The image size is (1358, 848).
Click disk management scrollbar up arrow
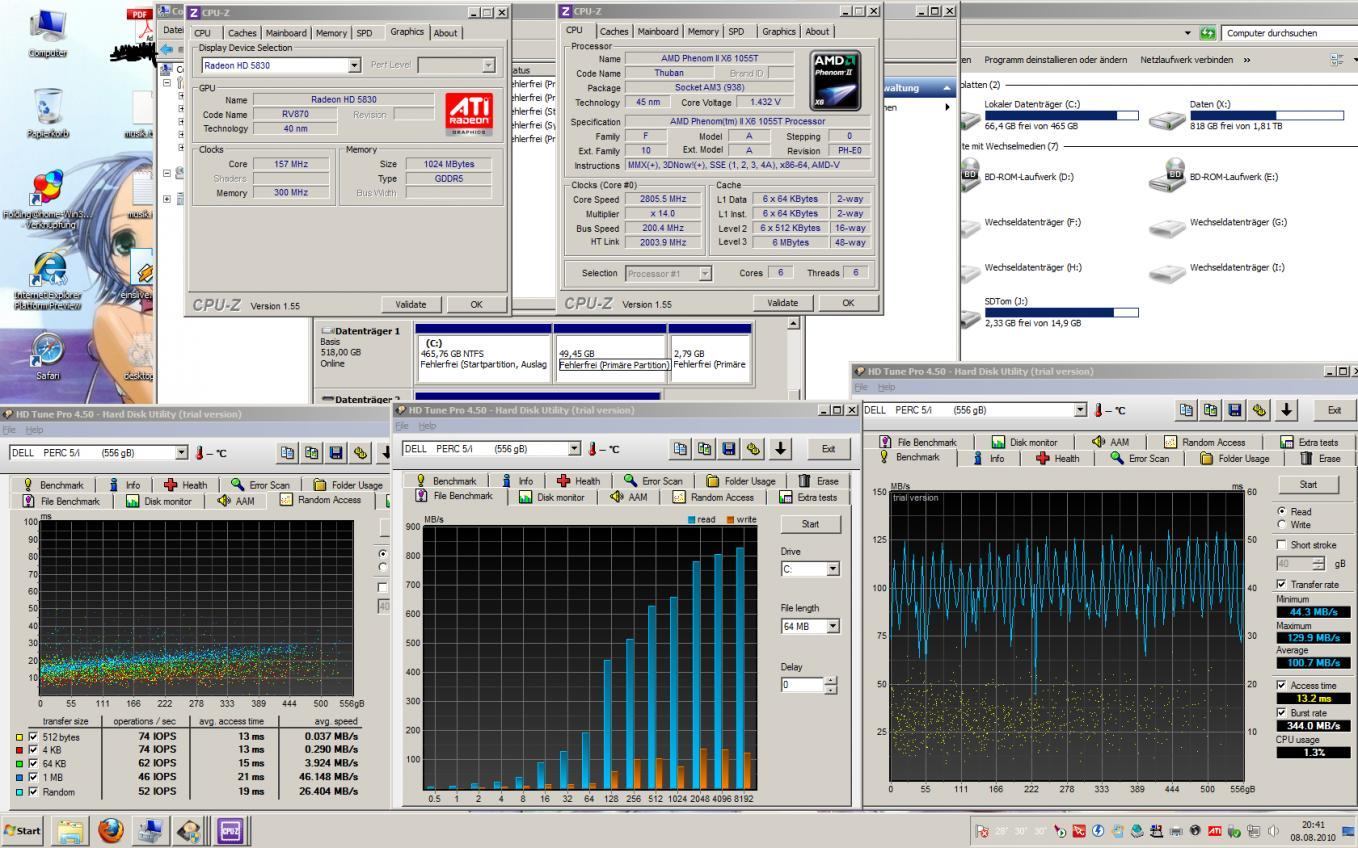click(x=793, y=323)
